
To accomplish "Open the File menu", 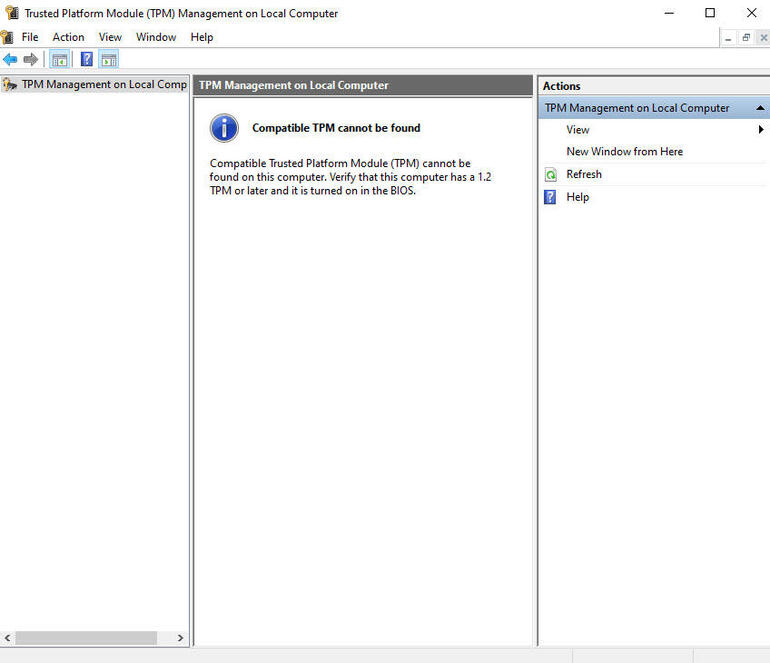I will pyautogui.click(x=30, y=37).
